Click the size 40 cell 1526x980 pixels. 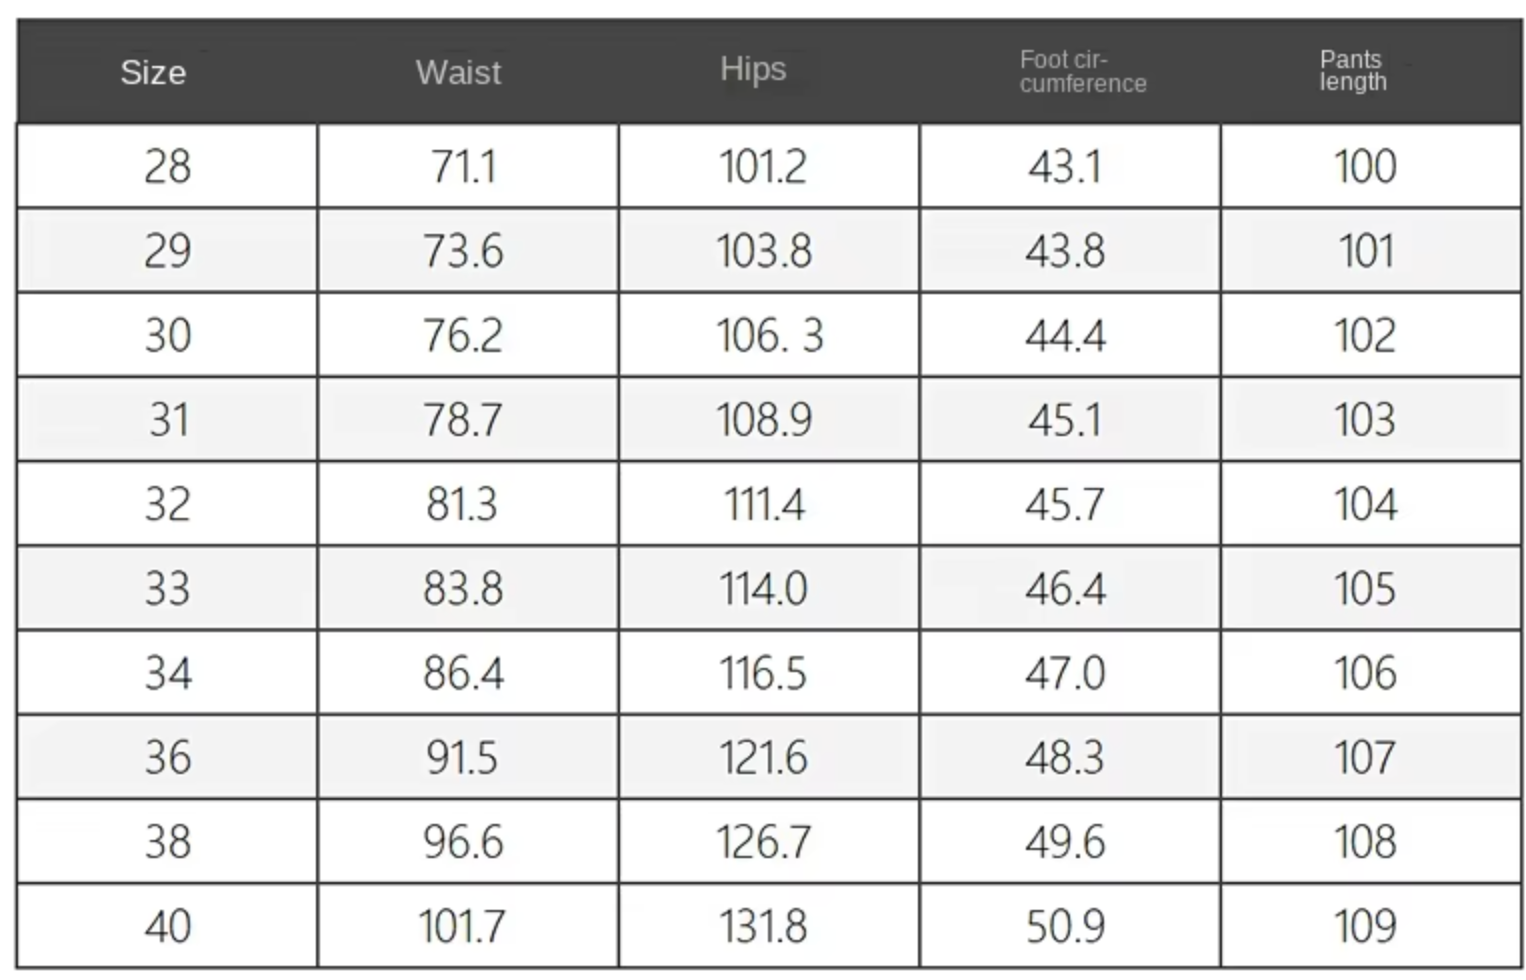coord(167,926)
